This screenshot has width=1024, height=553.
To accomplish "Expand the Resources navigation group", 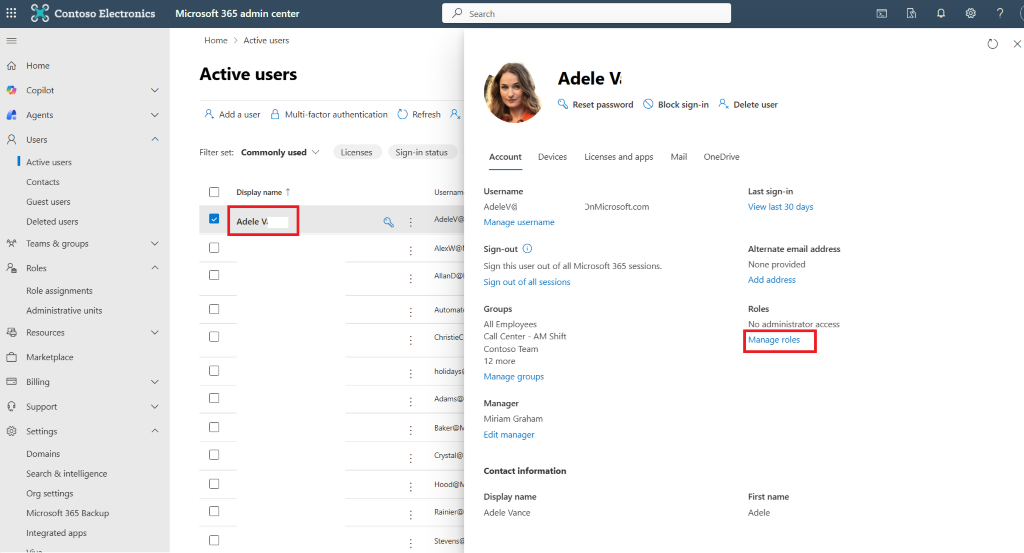I will pos(155,332).
